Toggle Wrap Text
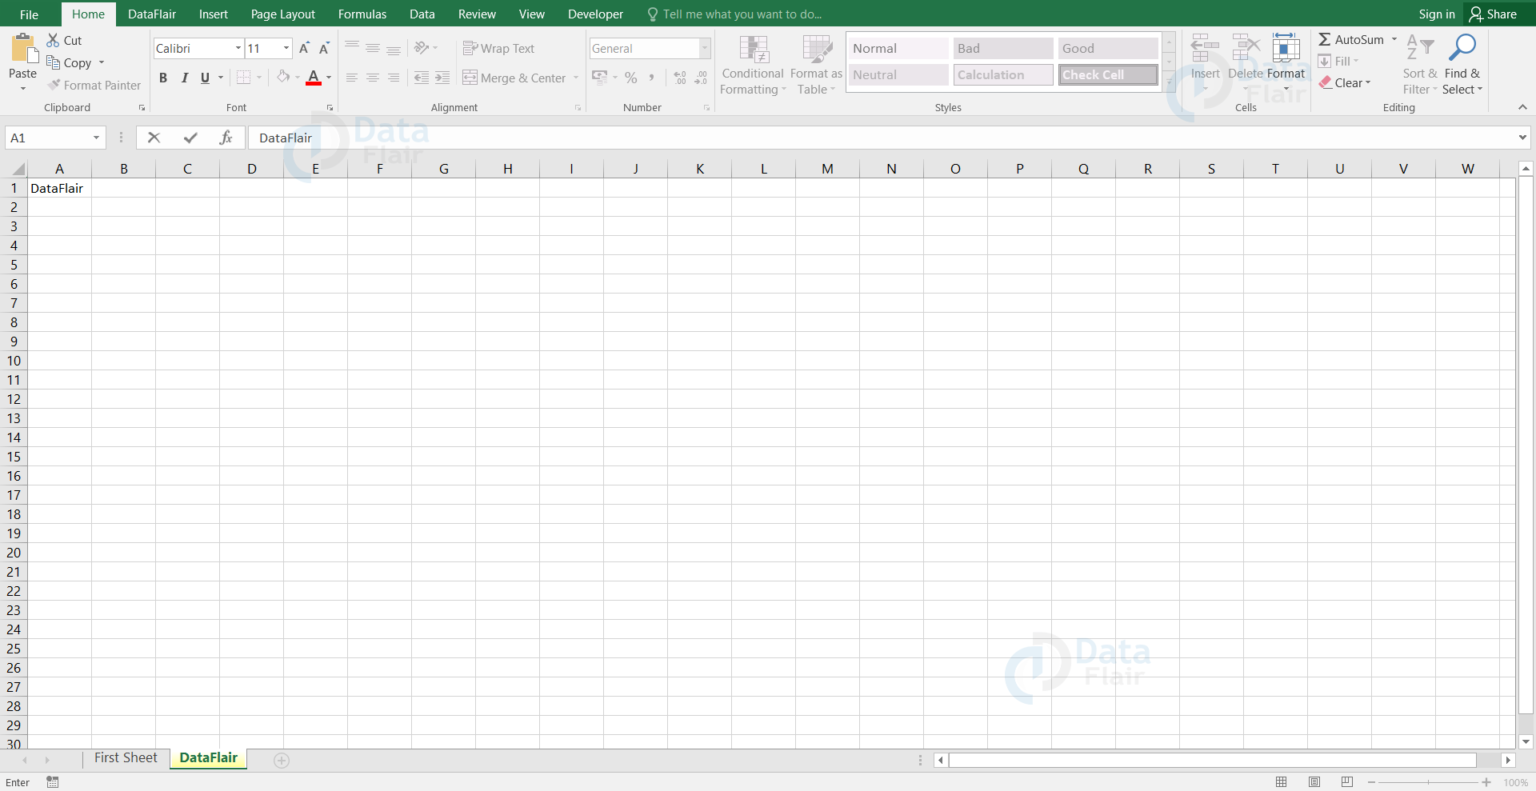 498,48
